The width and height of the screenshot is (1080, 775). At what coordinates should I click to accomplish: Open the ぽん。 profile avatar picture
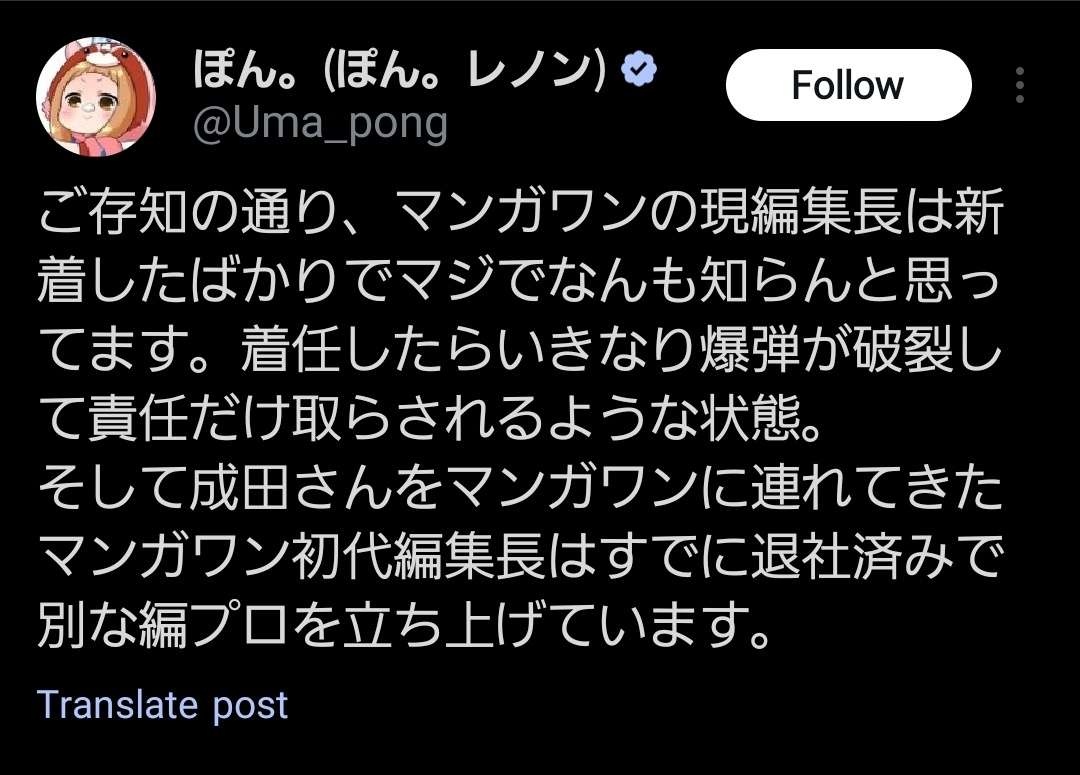coord(96,97)
